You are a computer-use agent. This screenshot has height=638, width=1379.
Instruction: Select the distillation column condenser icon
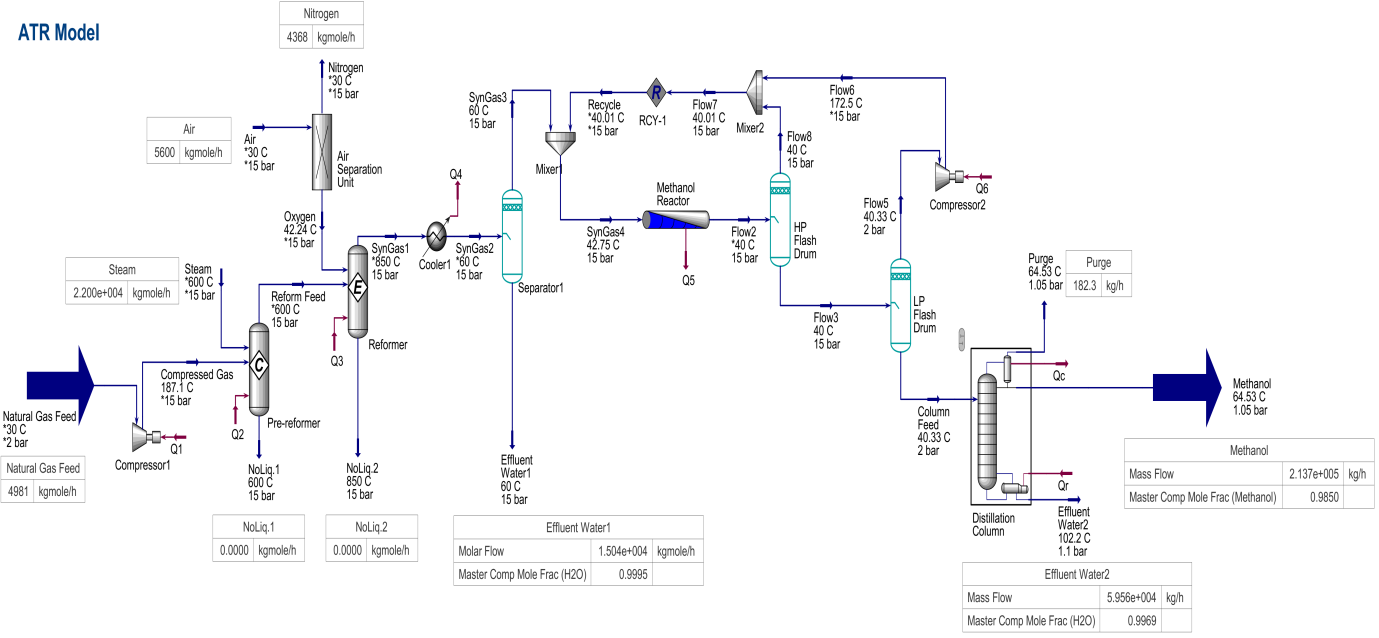[x=1009, y=368]
